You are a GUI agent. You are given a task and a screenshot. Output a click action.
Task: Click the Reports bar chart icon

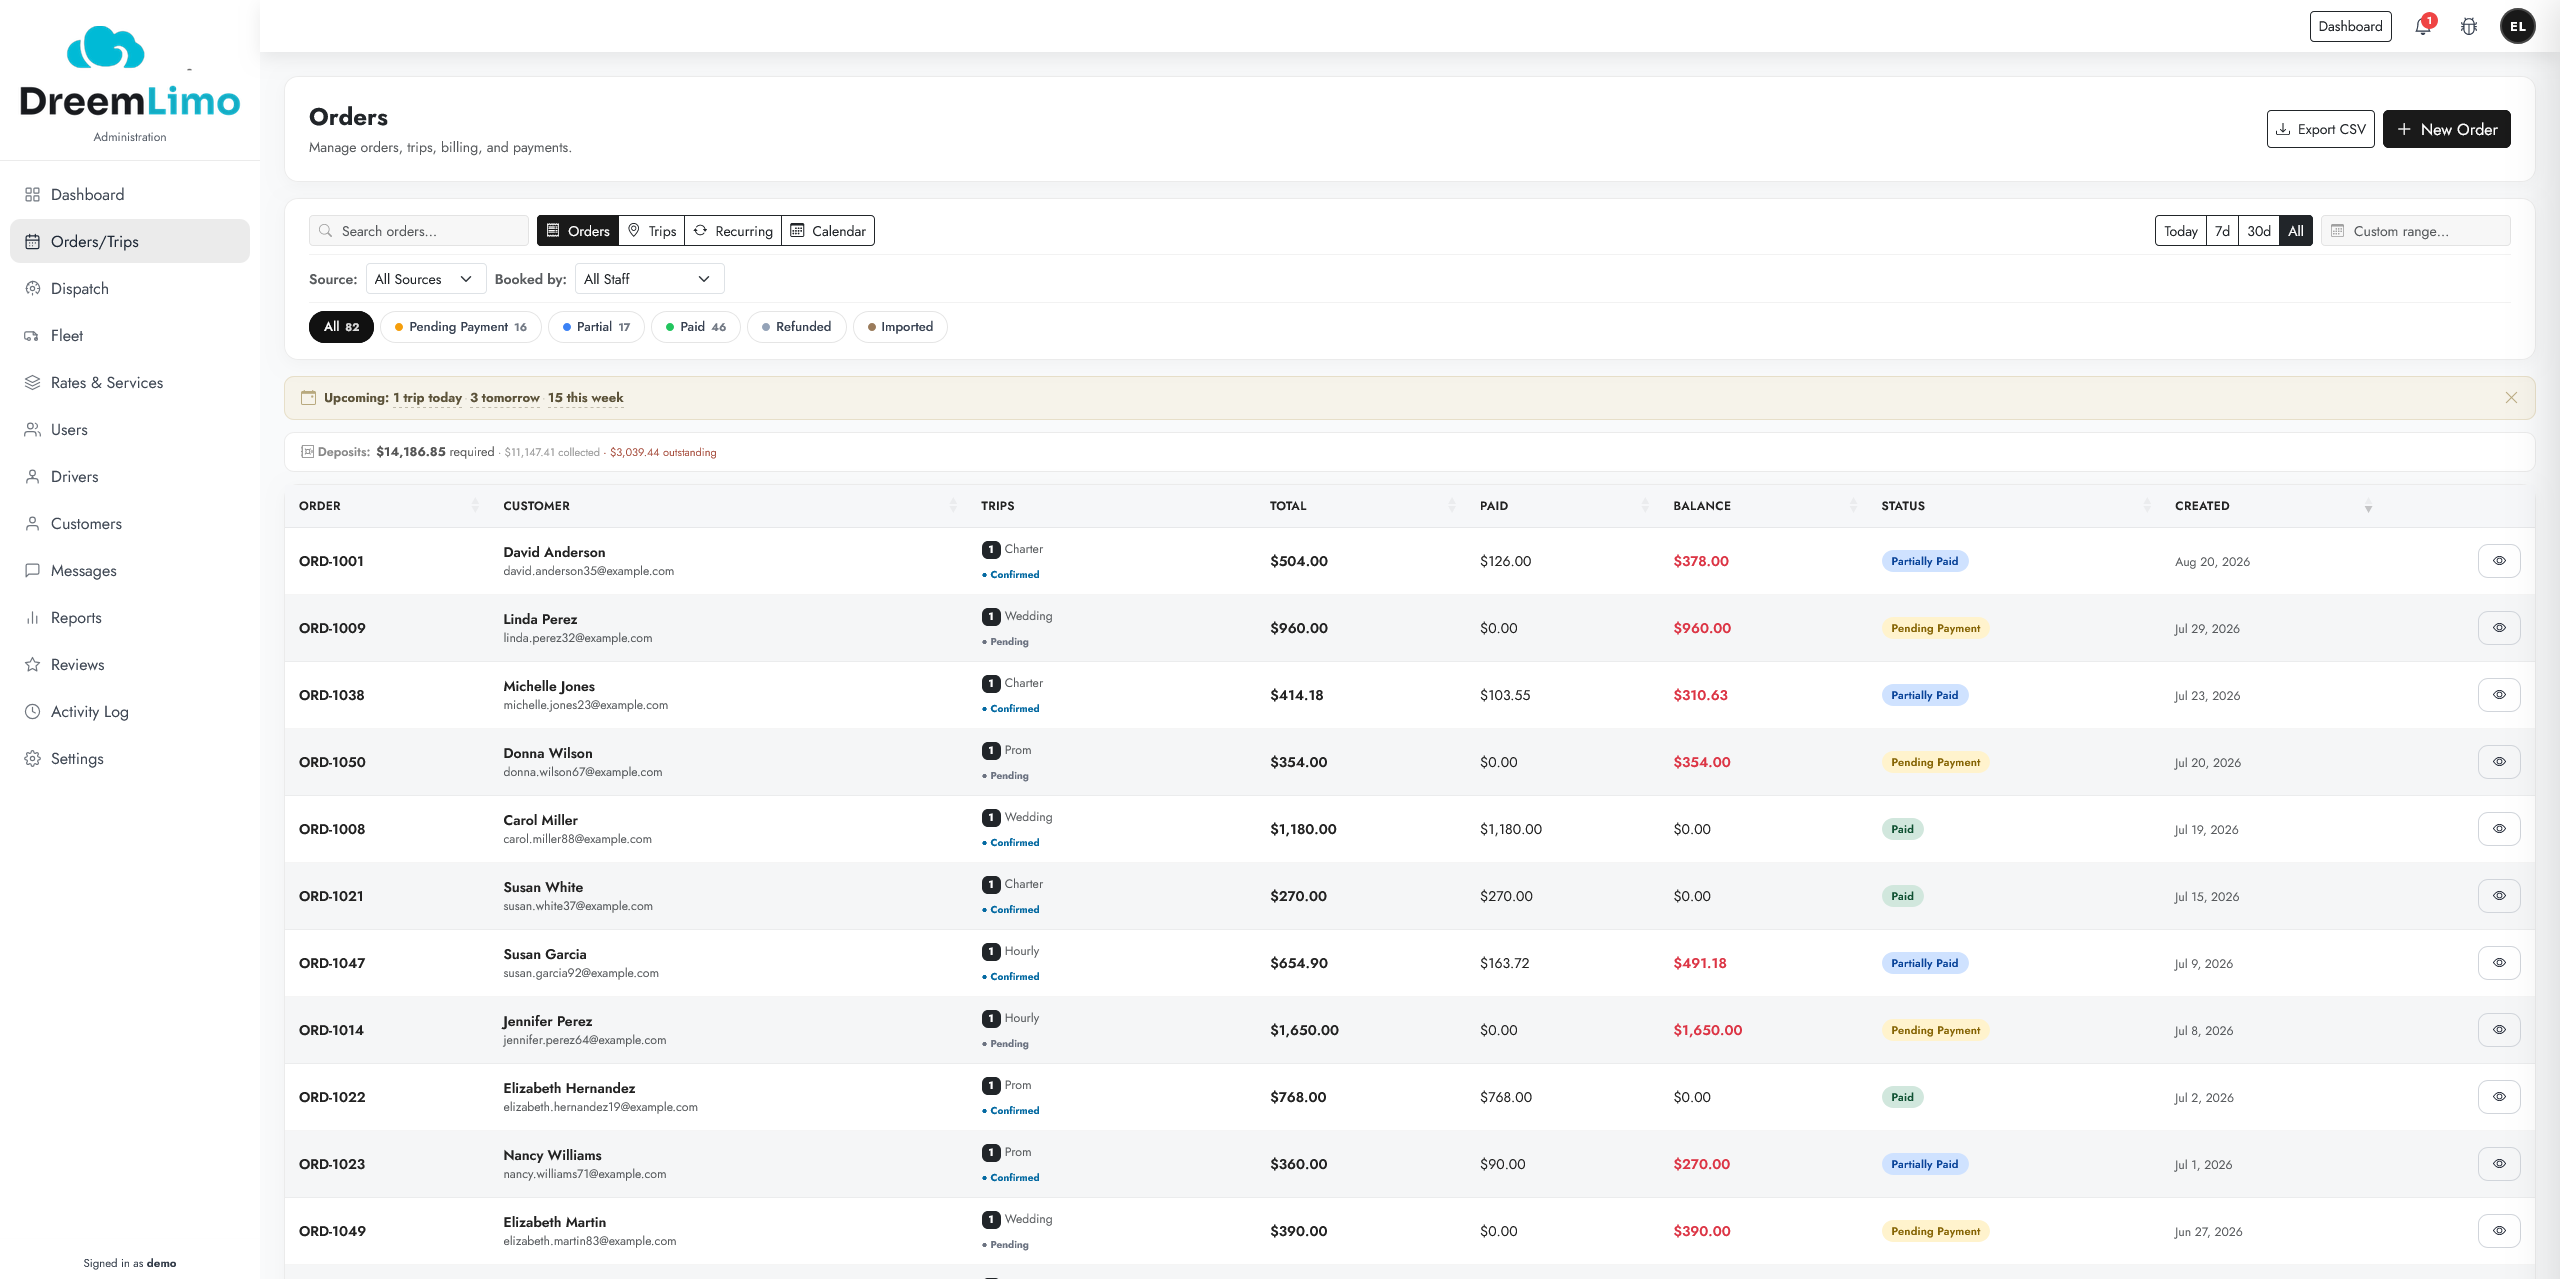pos(32,618)
